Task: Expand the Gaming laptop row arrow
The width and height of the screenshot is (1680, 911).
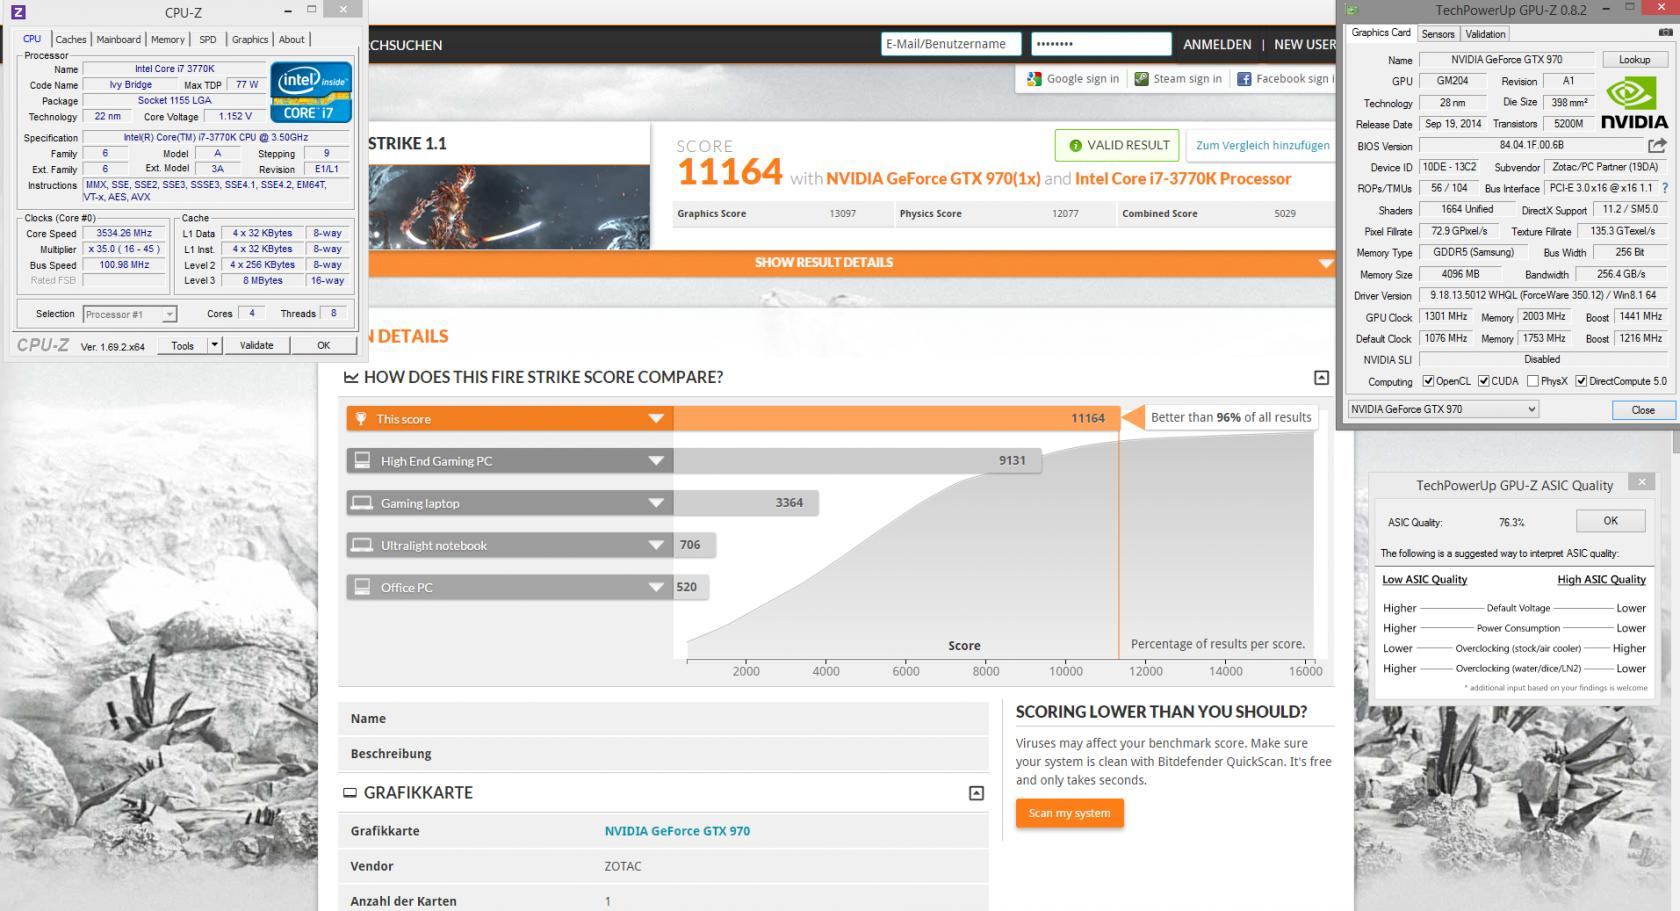Action: coord(656,503)
